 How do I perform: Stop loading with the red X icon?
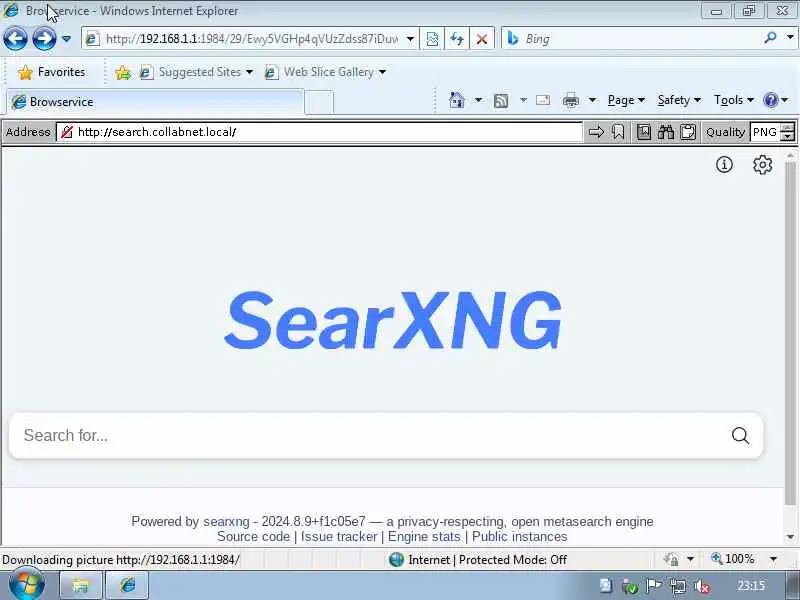click(482, 39)
